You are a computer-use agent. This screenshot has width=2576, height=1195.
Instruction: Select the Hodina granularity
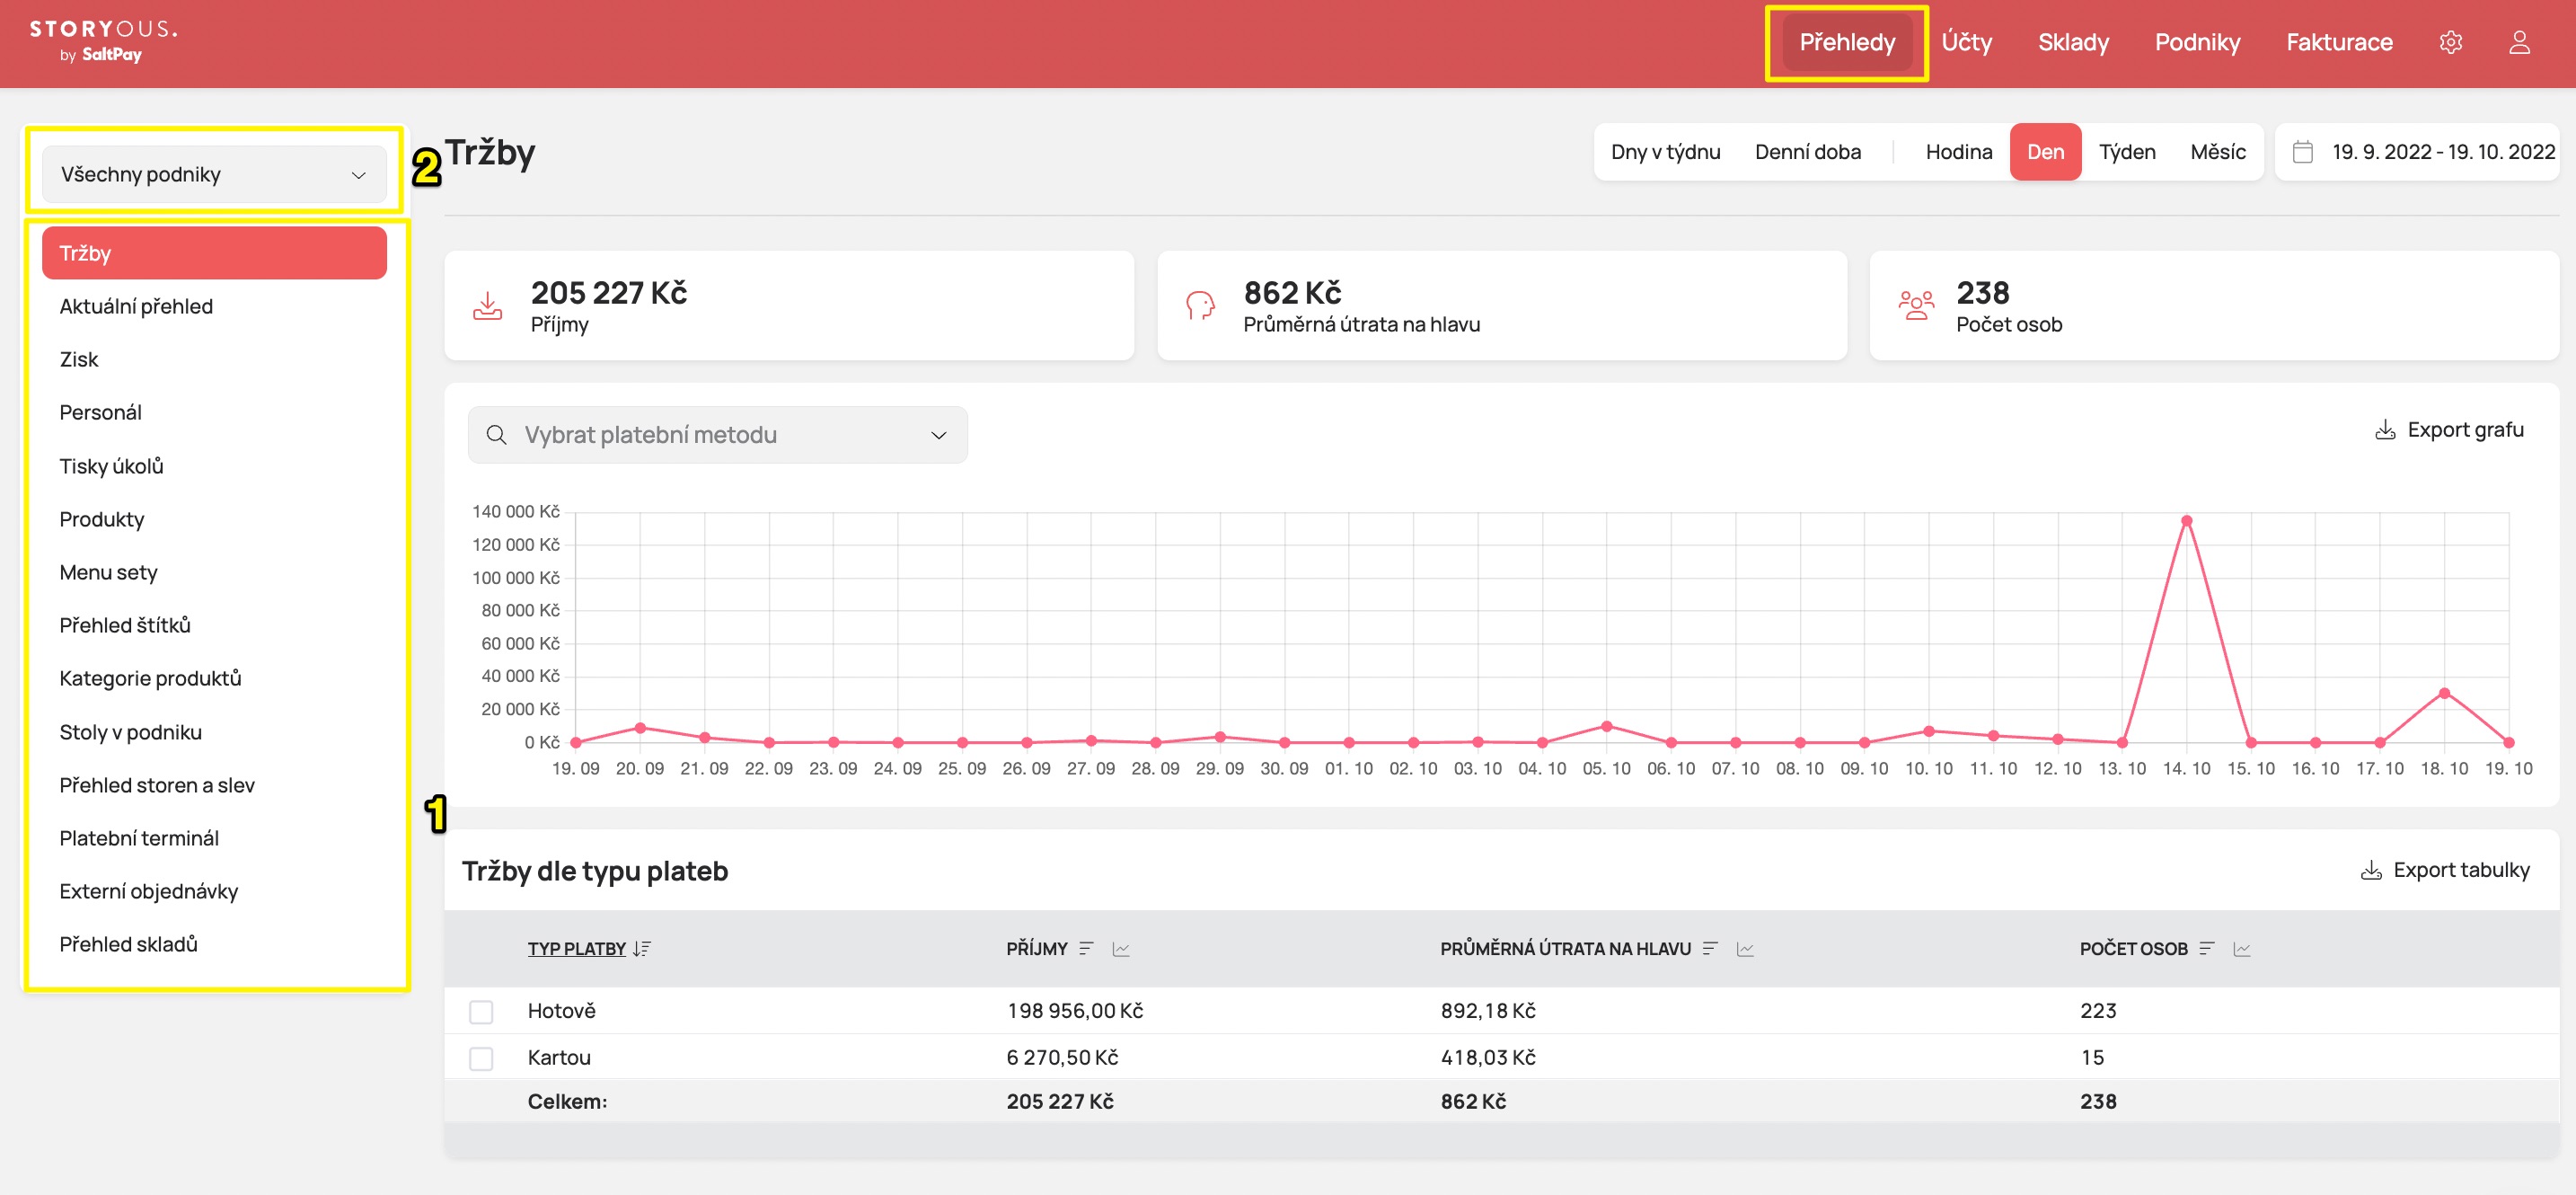1958,152
